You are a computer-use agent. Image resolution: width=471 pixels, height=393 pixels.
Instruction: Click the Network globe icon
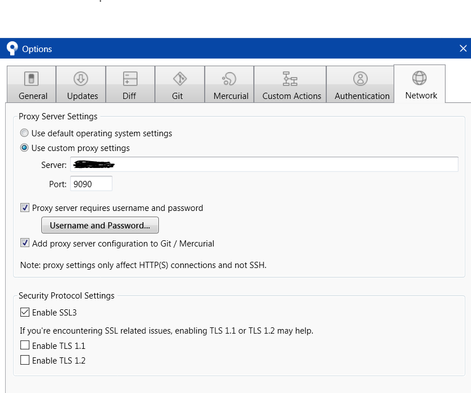(x=419, y=78)
